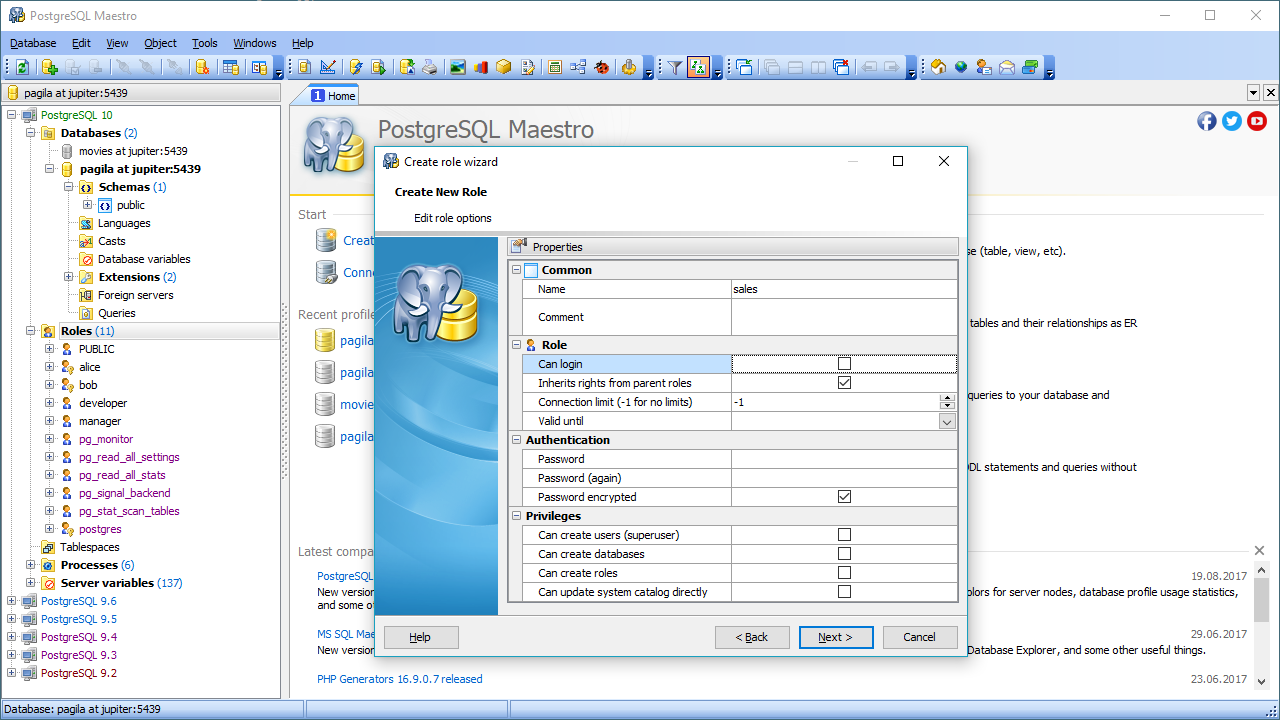
Task: Increase the Connection limit using the stepper
Action: (947, 398)
